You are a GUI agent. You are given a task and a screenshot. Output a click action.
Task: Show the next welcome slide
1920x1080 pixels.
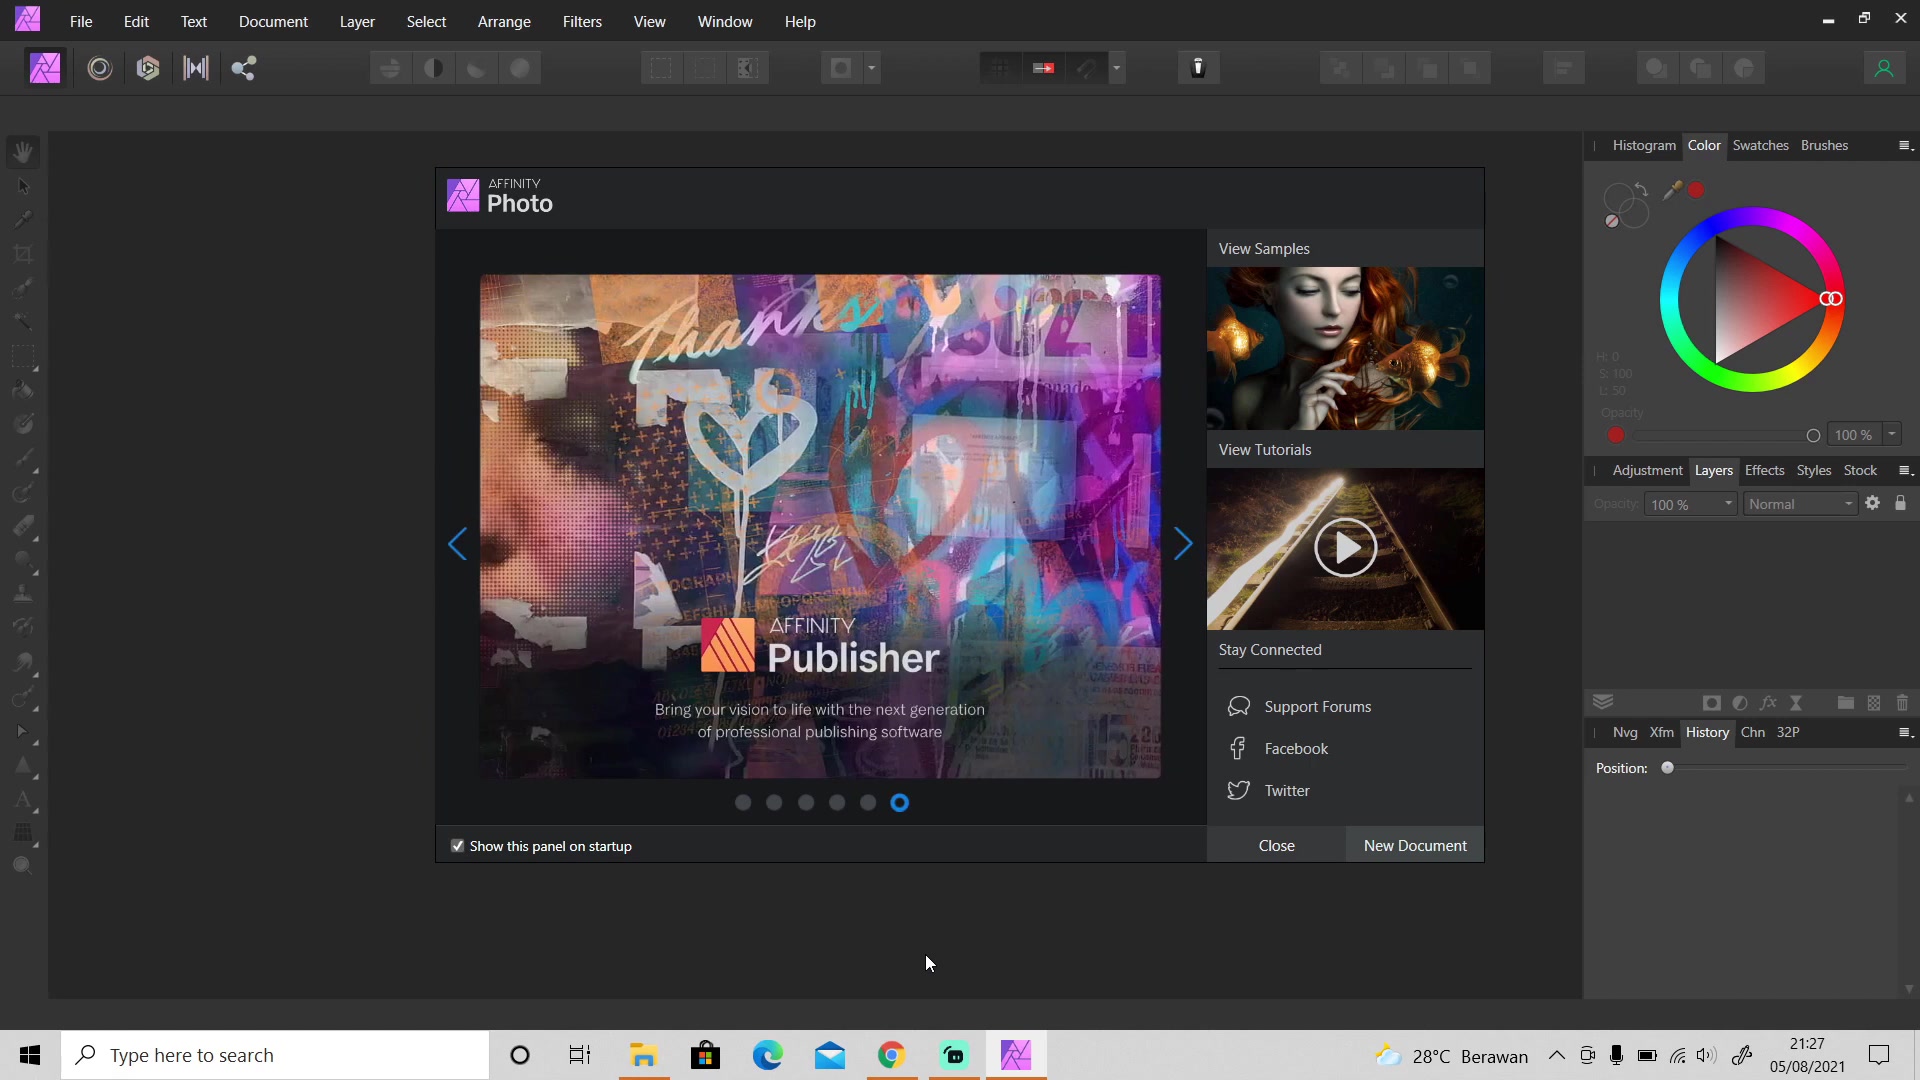1183,544
